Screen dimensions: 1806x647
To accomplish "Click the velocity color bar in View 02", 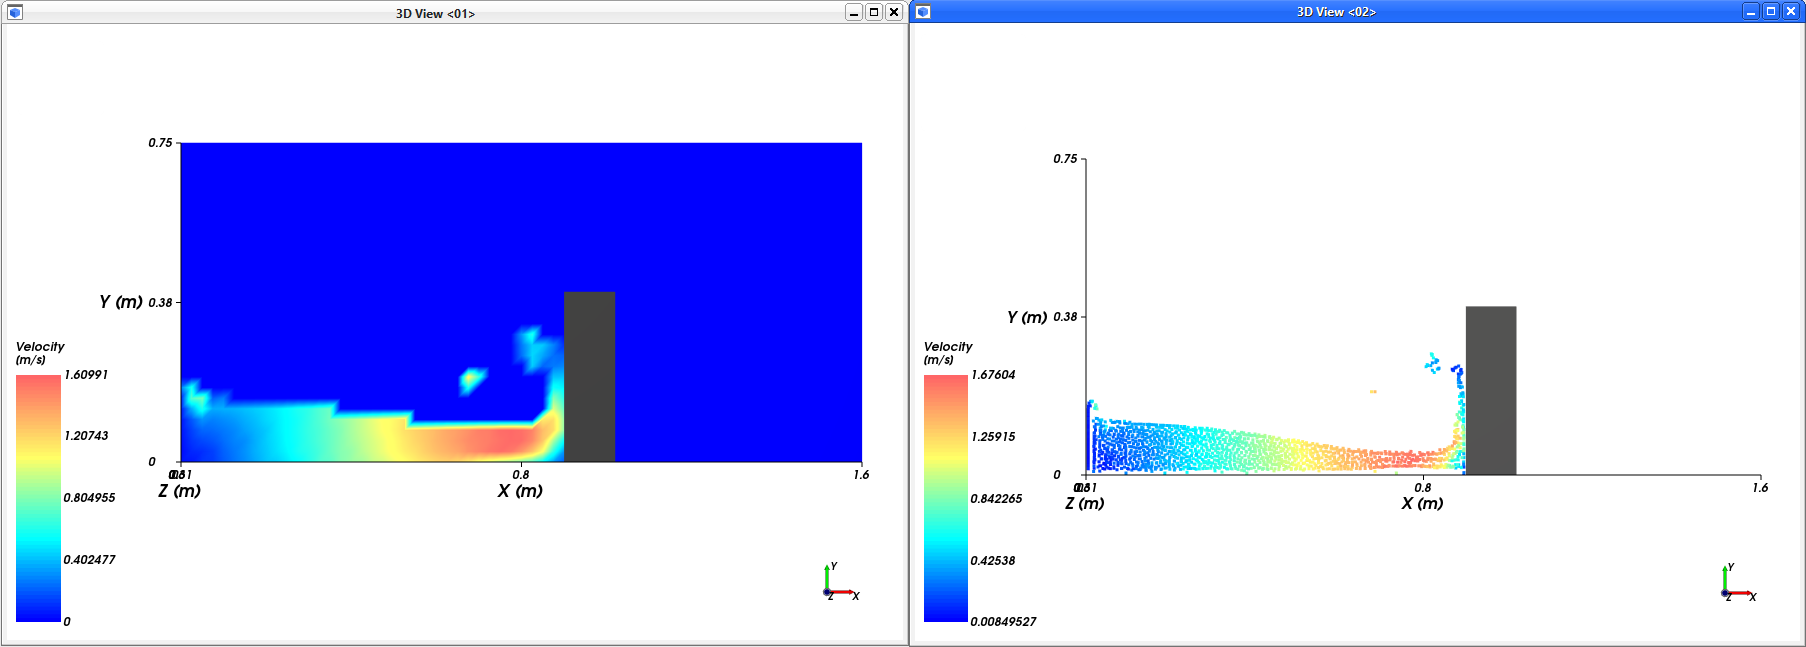I will (945, 498).
